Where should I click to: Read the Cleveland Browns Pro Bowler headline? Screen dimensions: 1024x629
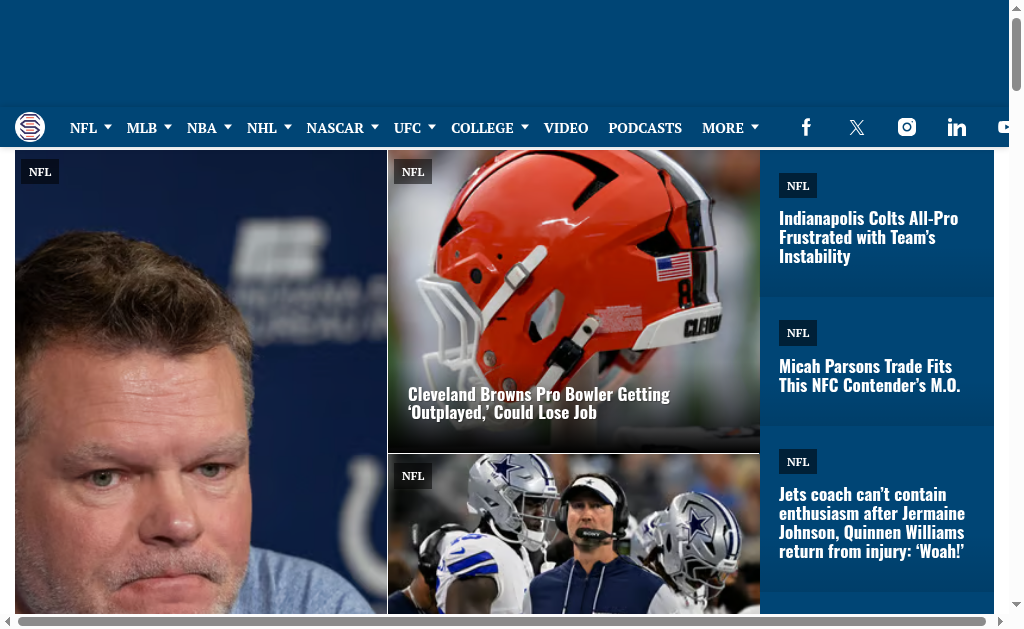click(539, 404)
